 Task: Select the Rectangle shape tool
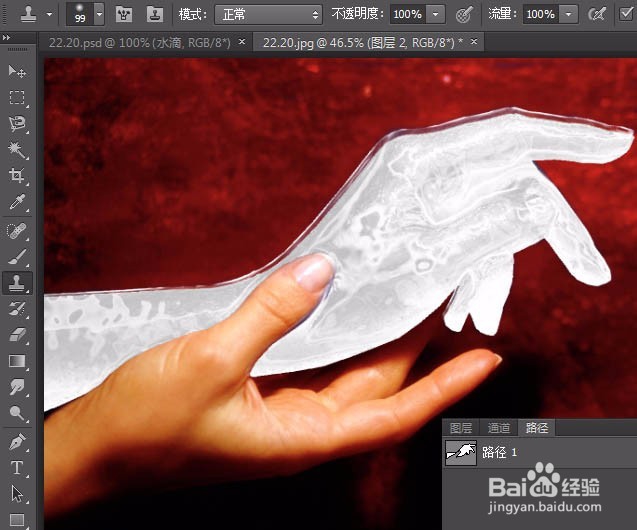17,520
